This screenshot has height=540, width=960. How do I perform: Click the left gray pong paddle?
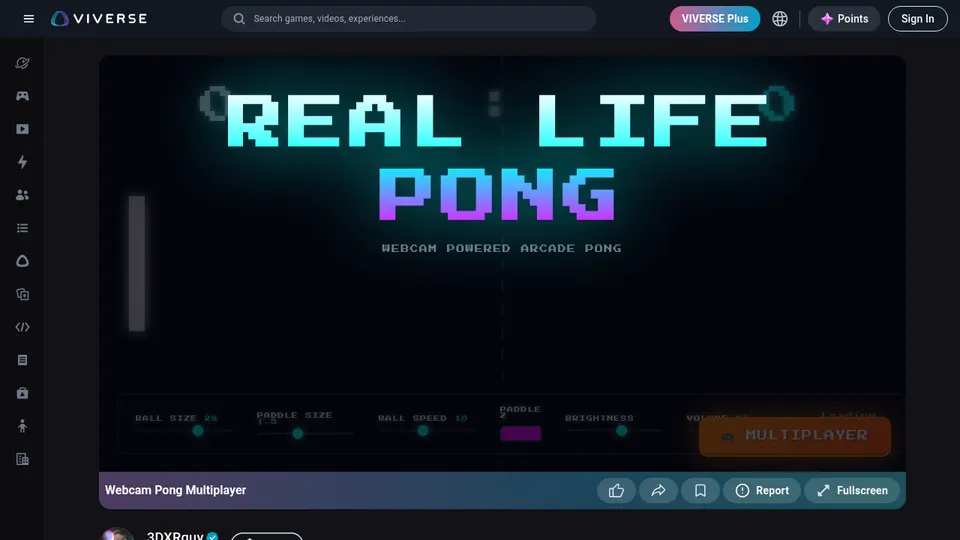tap(137, 263)
